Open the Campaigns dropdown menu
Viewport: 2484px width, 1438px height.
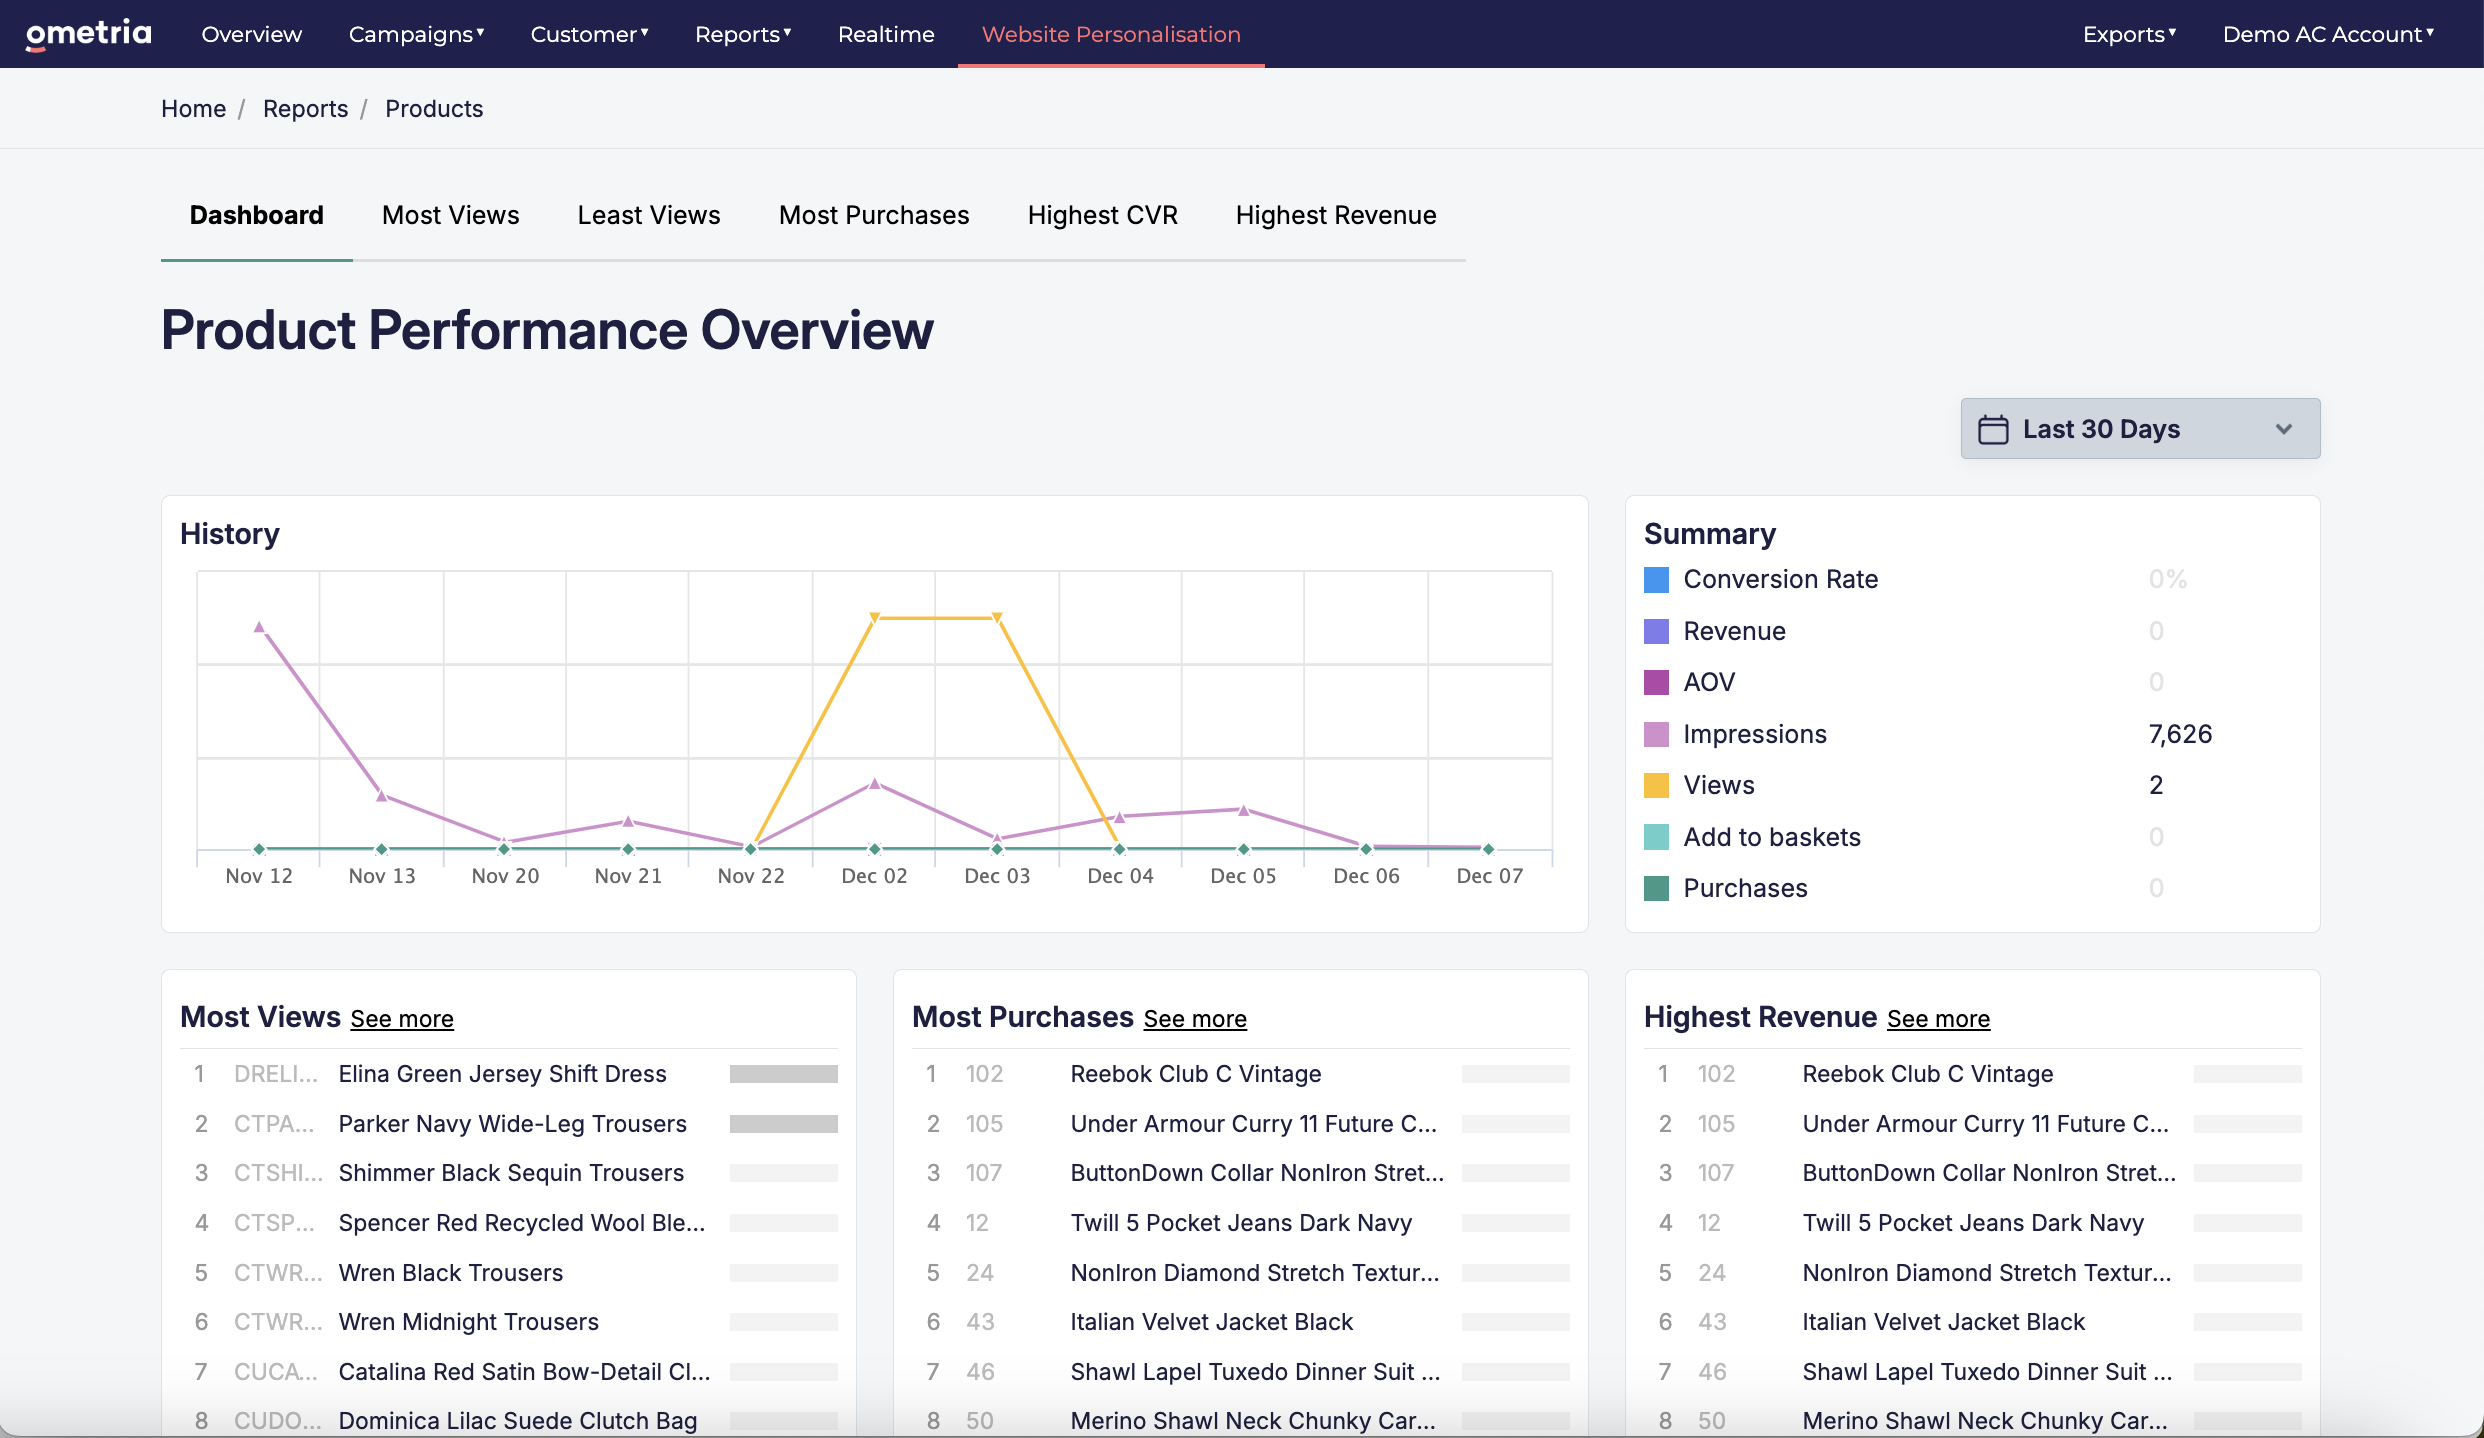[416, 34]
